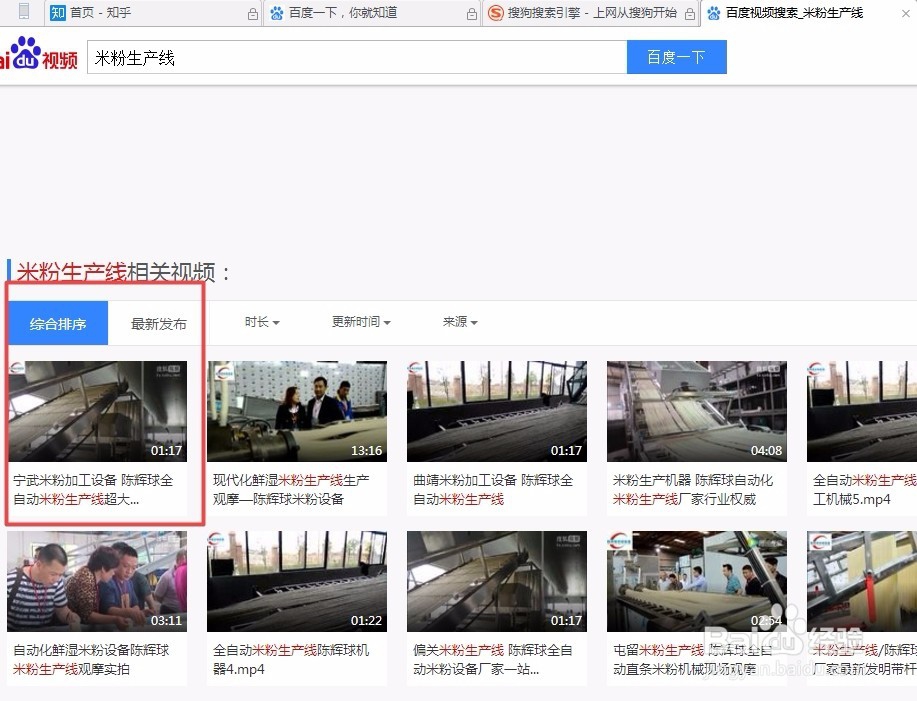The height and width of the screenshot is (701, 917).
Task: Enable 综合排序 sorting
Action: (x=57, y=323)
